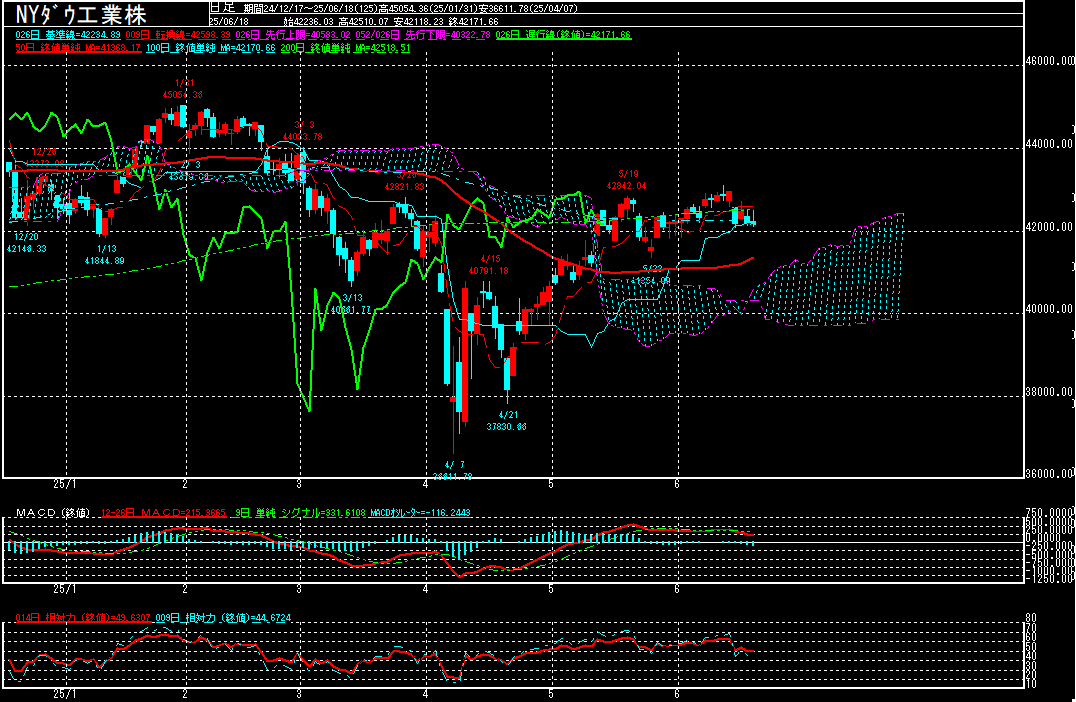The width and height of the screenshot is (1076, 702).
Task: Click the 009日 転換線 legend entry
Action: (178, 35)
